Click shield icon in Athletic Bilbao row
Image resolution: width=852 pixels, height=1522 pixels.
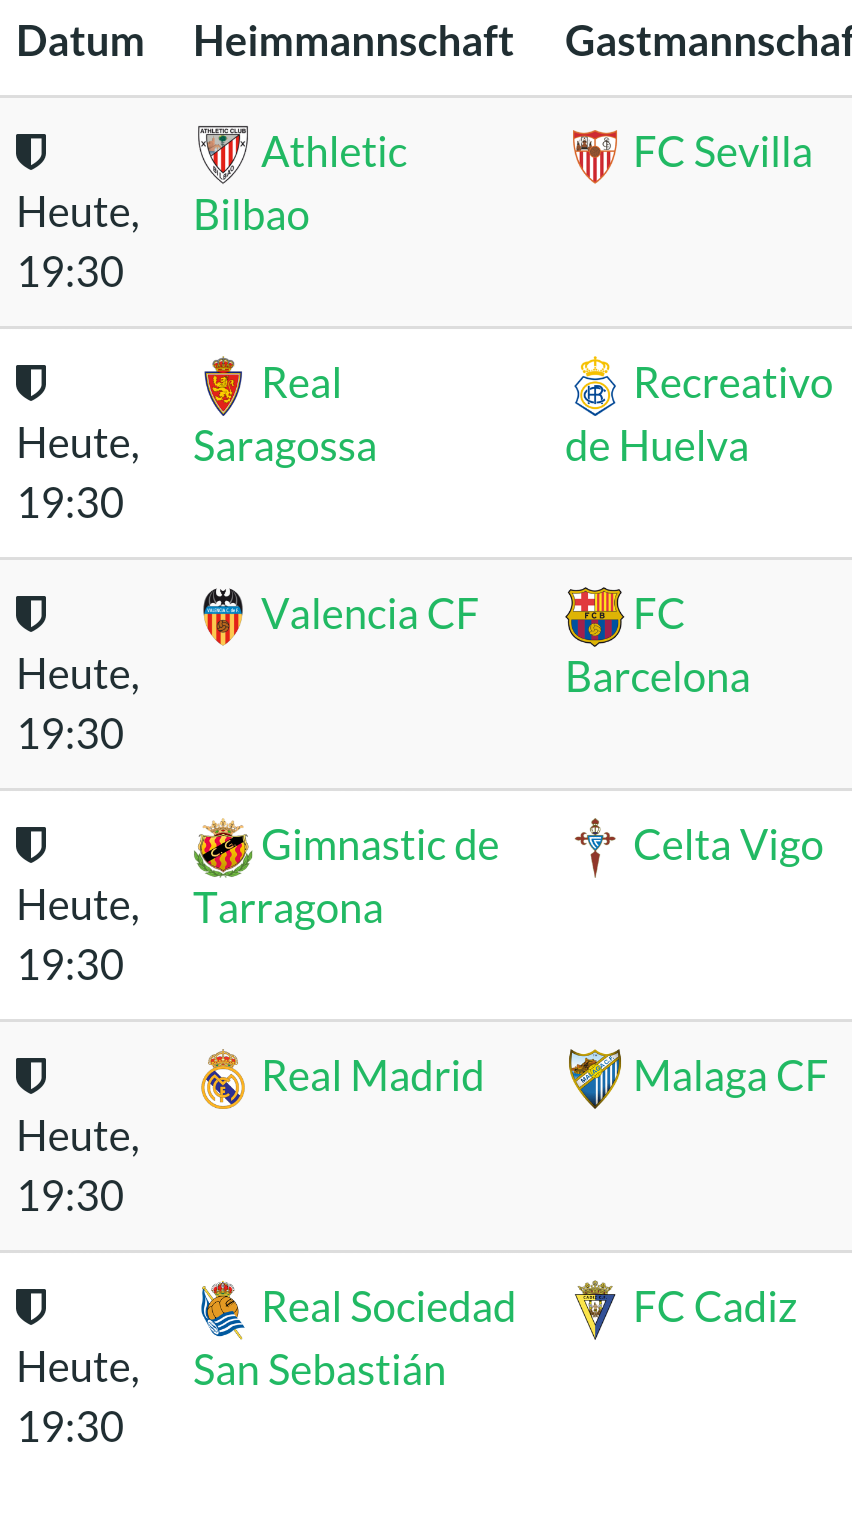(31, 153)
